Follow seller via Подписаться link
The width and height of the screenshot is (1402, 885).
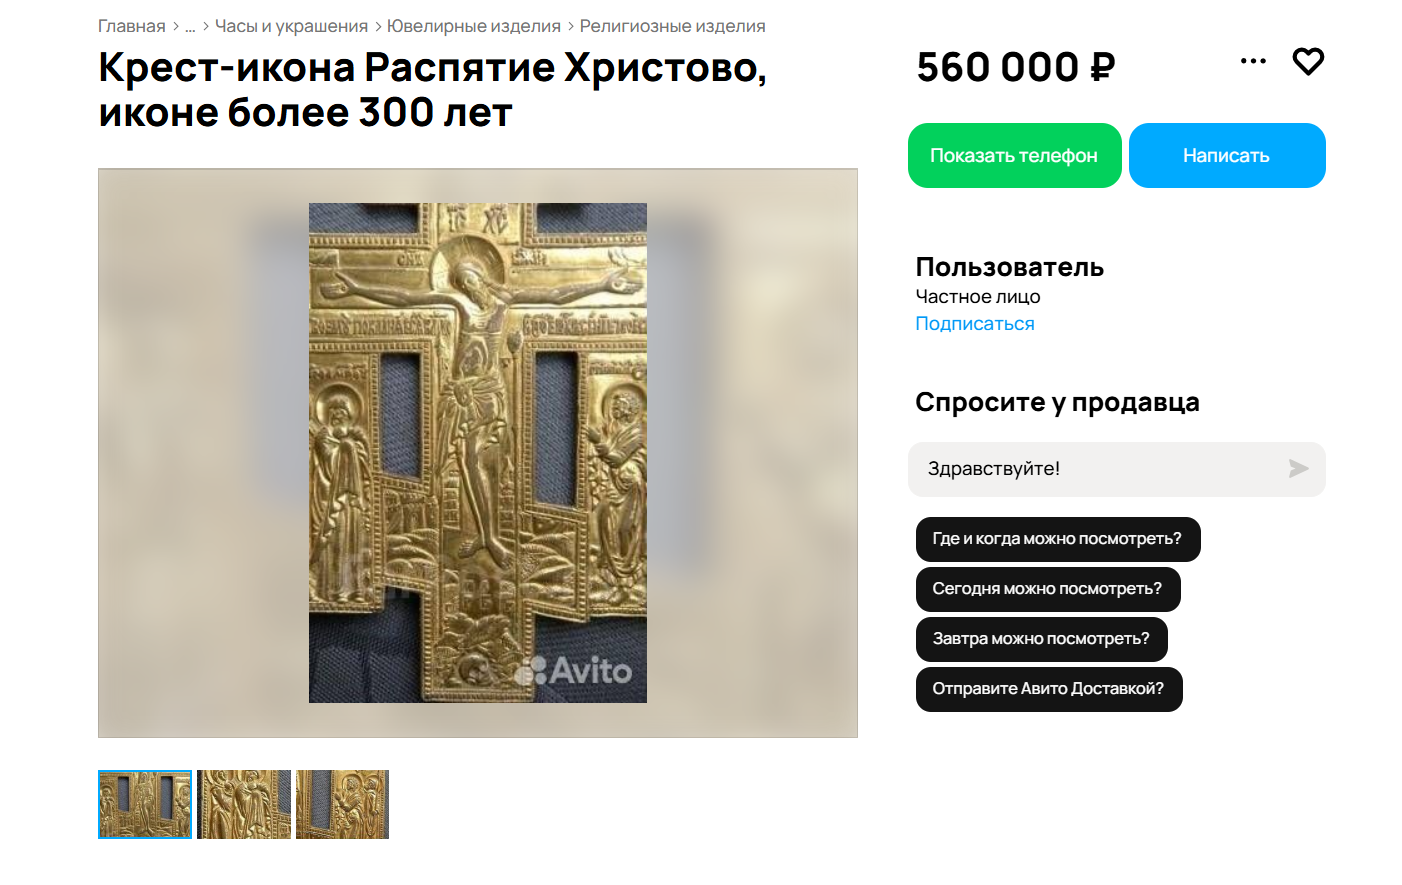975,324
